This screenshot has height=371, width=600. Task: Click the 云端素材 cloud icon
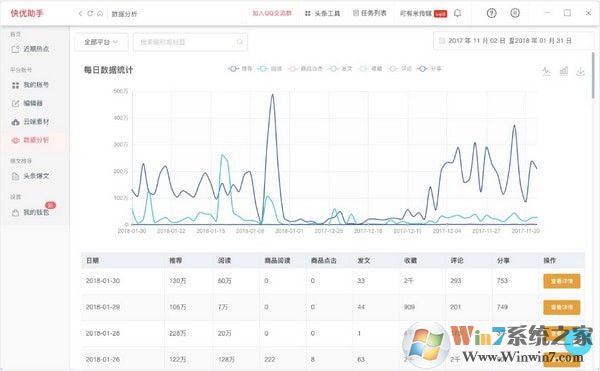15,122
